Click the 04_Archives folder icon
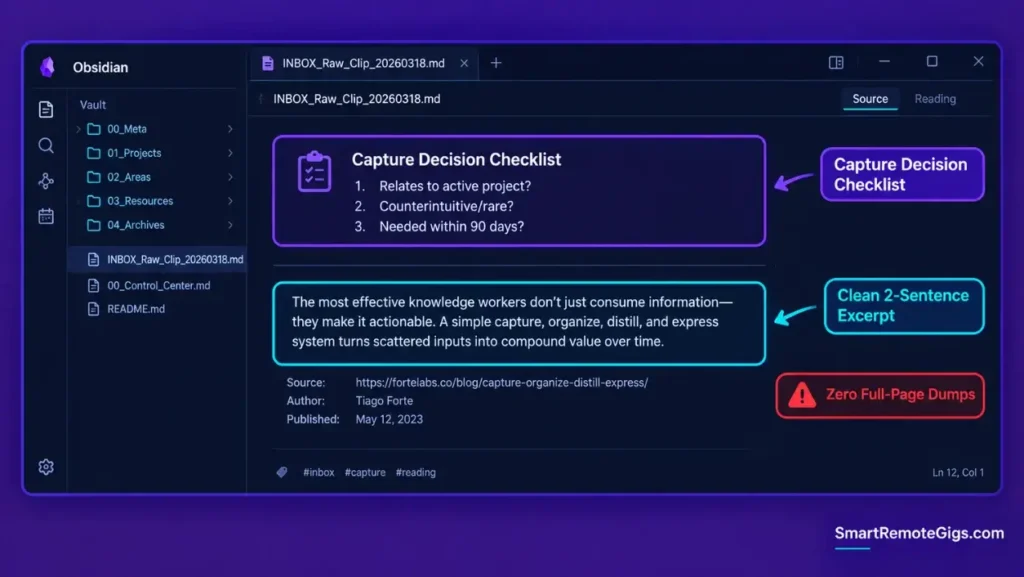This screenshot has height=577, width=1024. (94, 225)
